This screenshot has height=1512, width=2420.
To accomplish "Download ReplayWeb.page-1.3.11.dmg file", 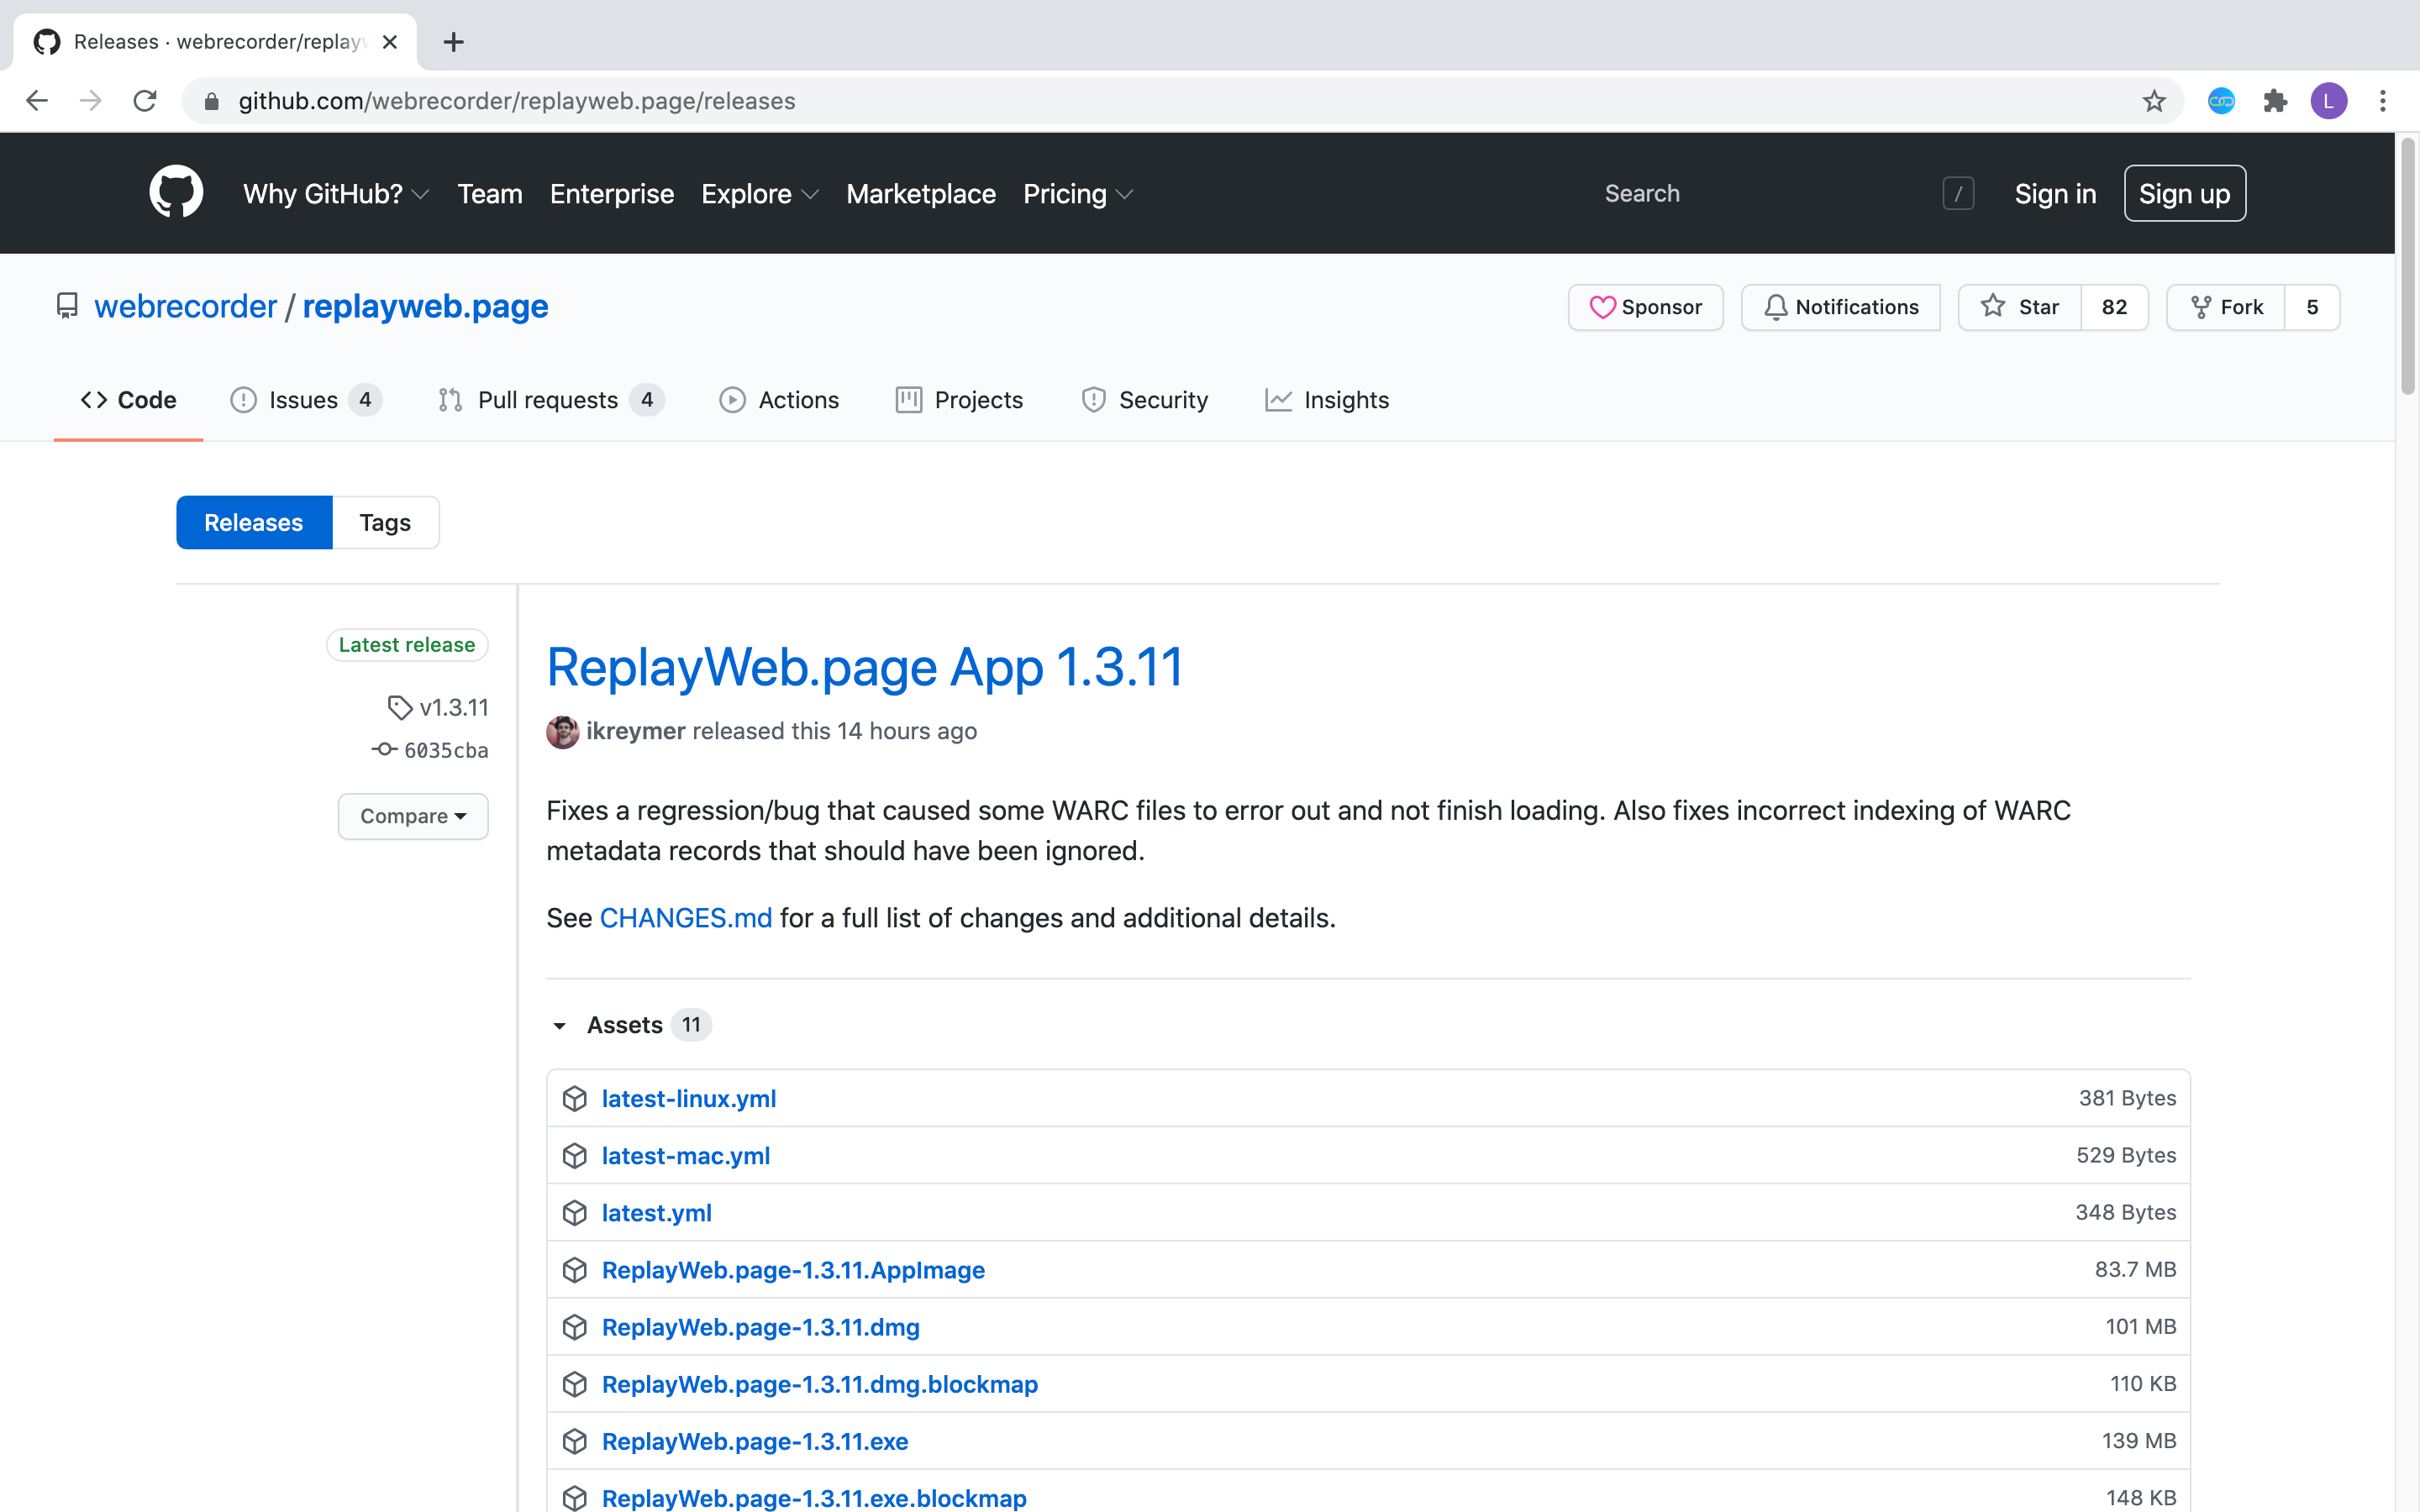I will point(760,1327).
